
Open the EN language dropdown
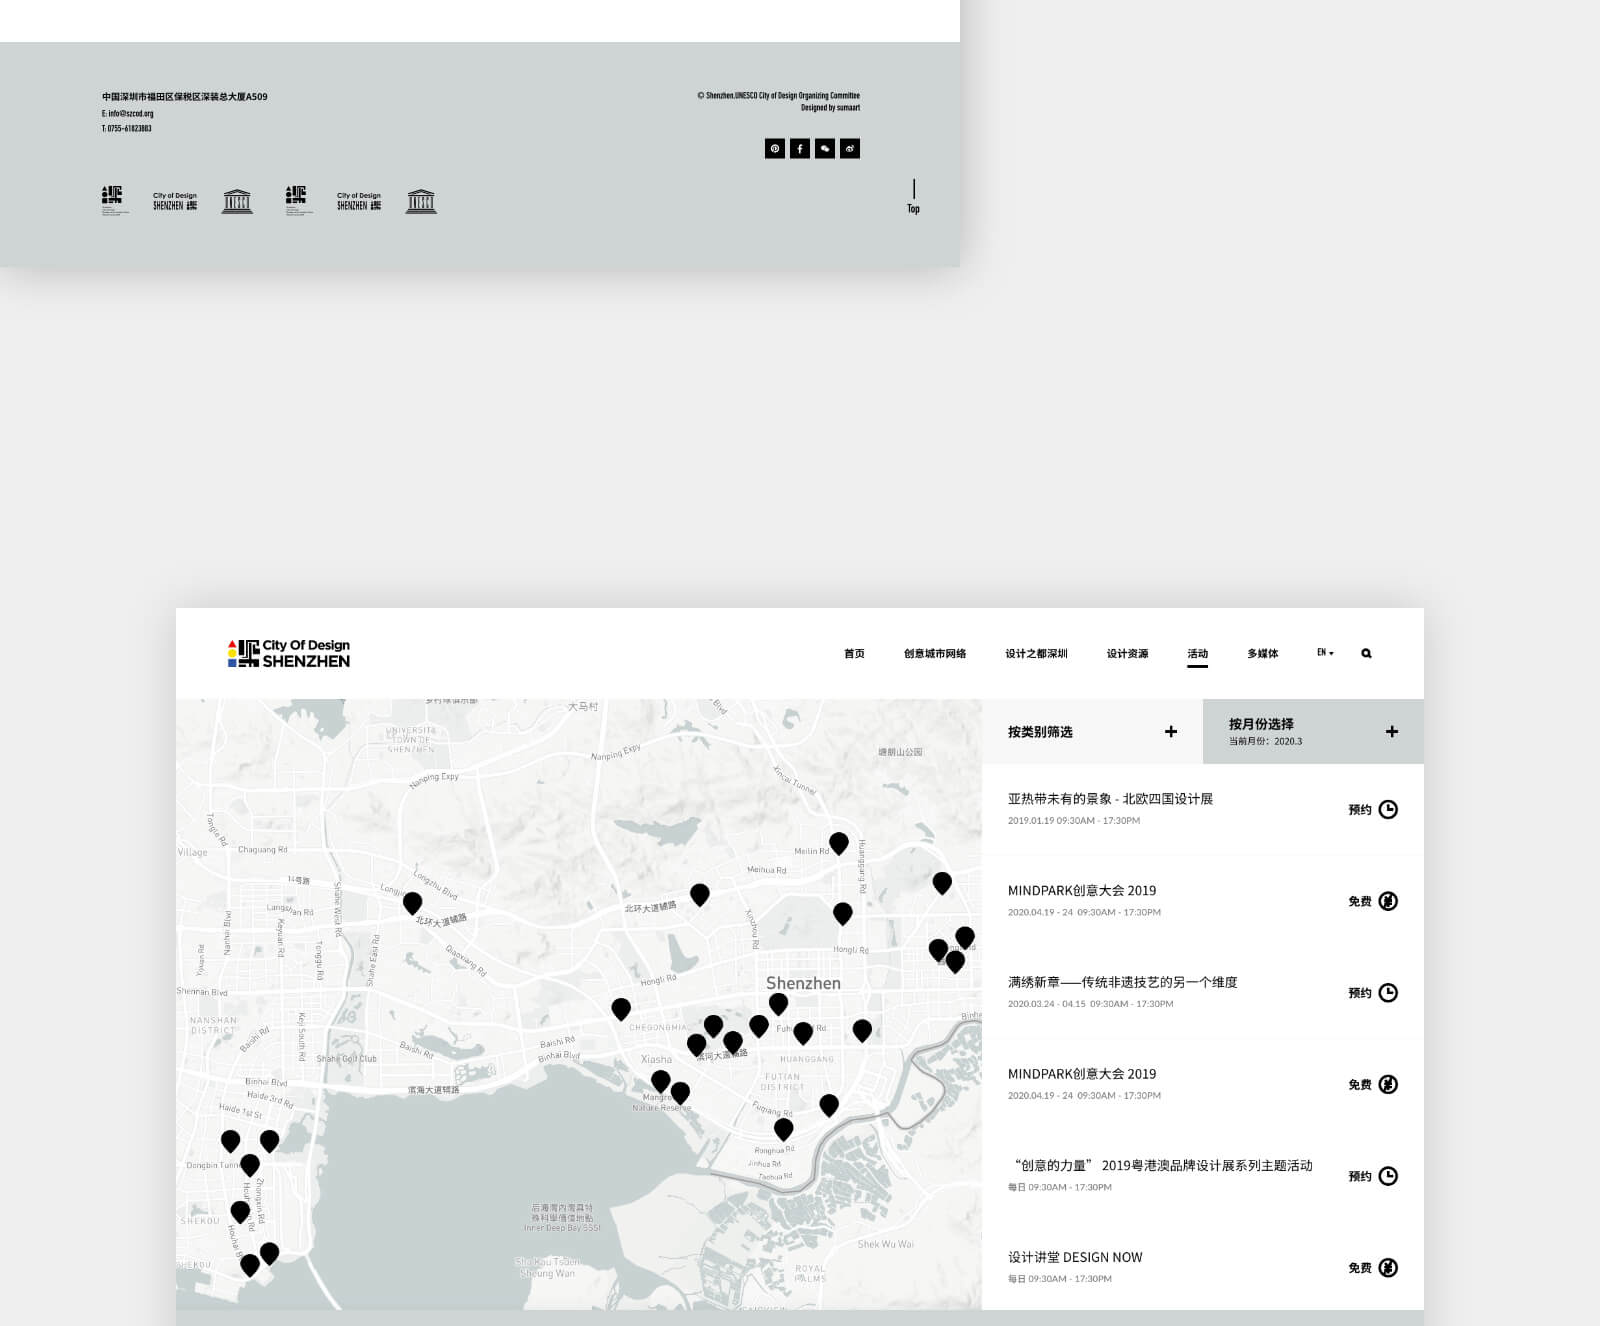coord(1325,653)
